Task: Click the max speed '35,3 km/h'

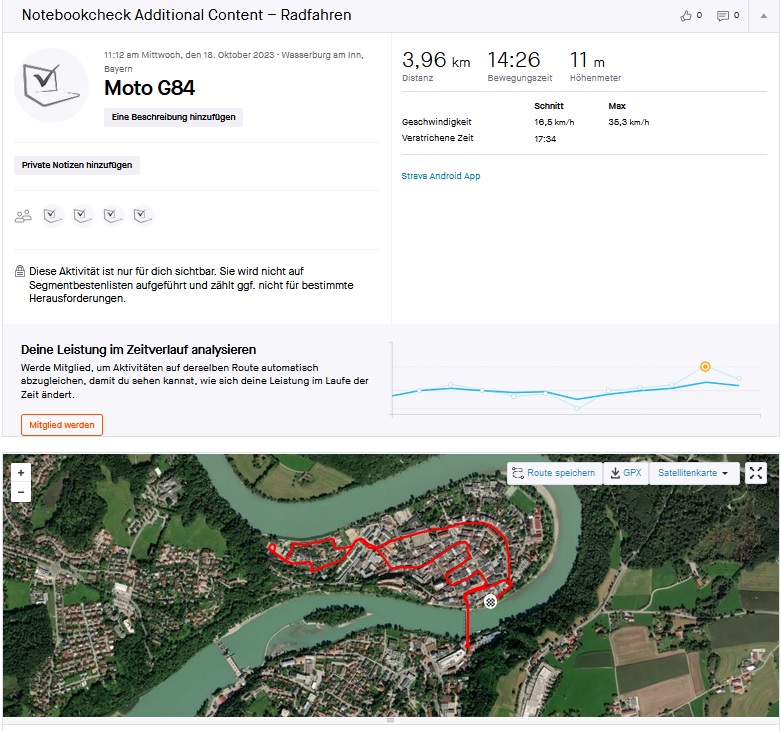Action: [x=629, y=122]
